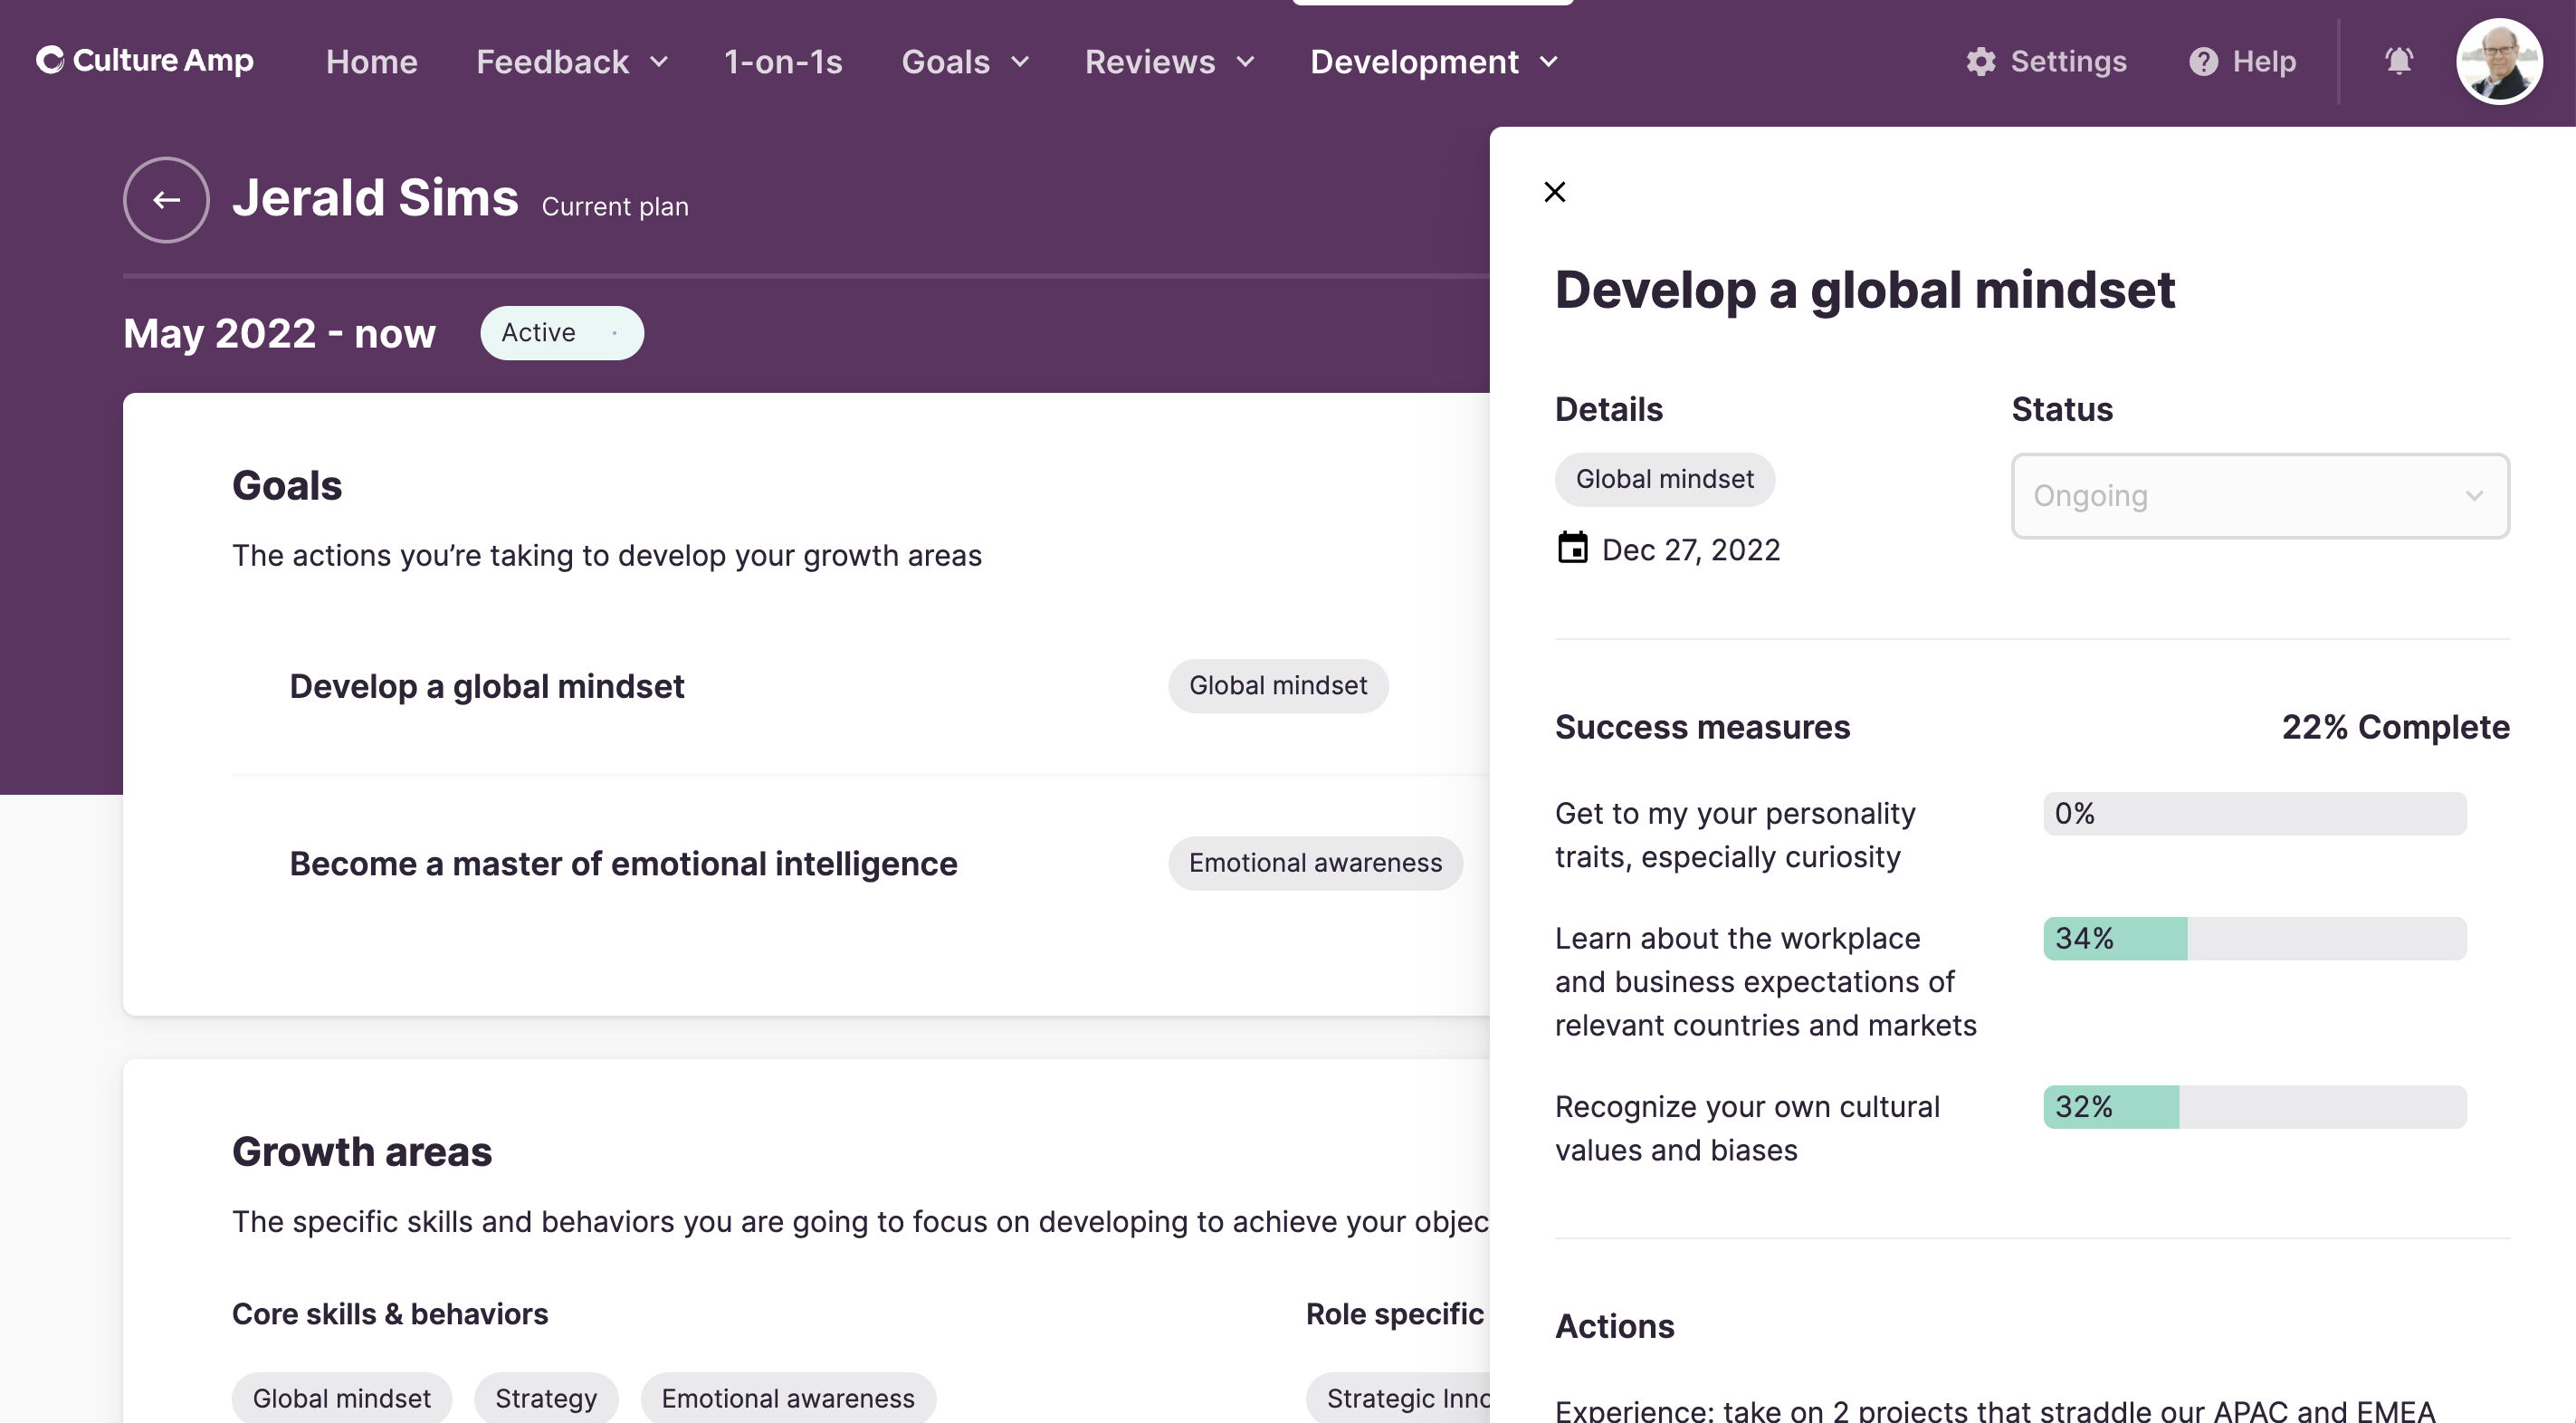Click the calendar icon next to Dec 27 2022

pos(1570,549)
